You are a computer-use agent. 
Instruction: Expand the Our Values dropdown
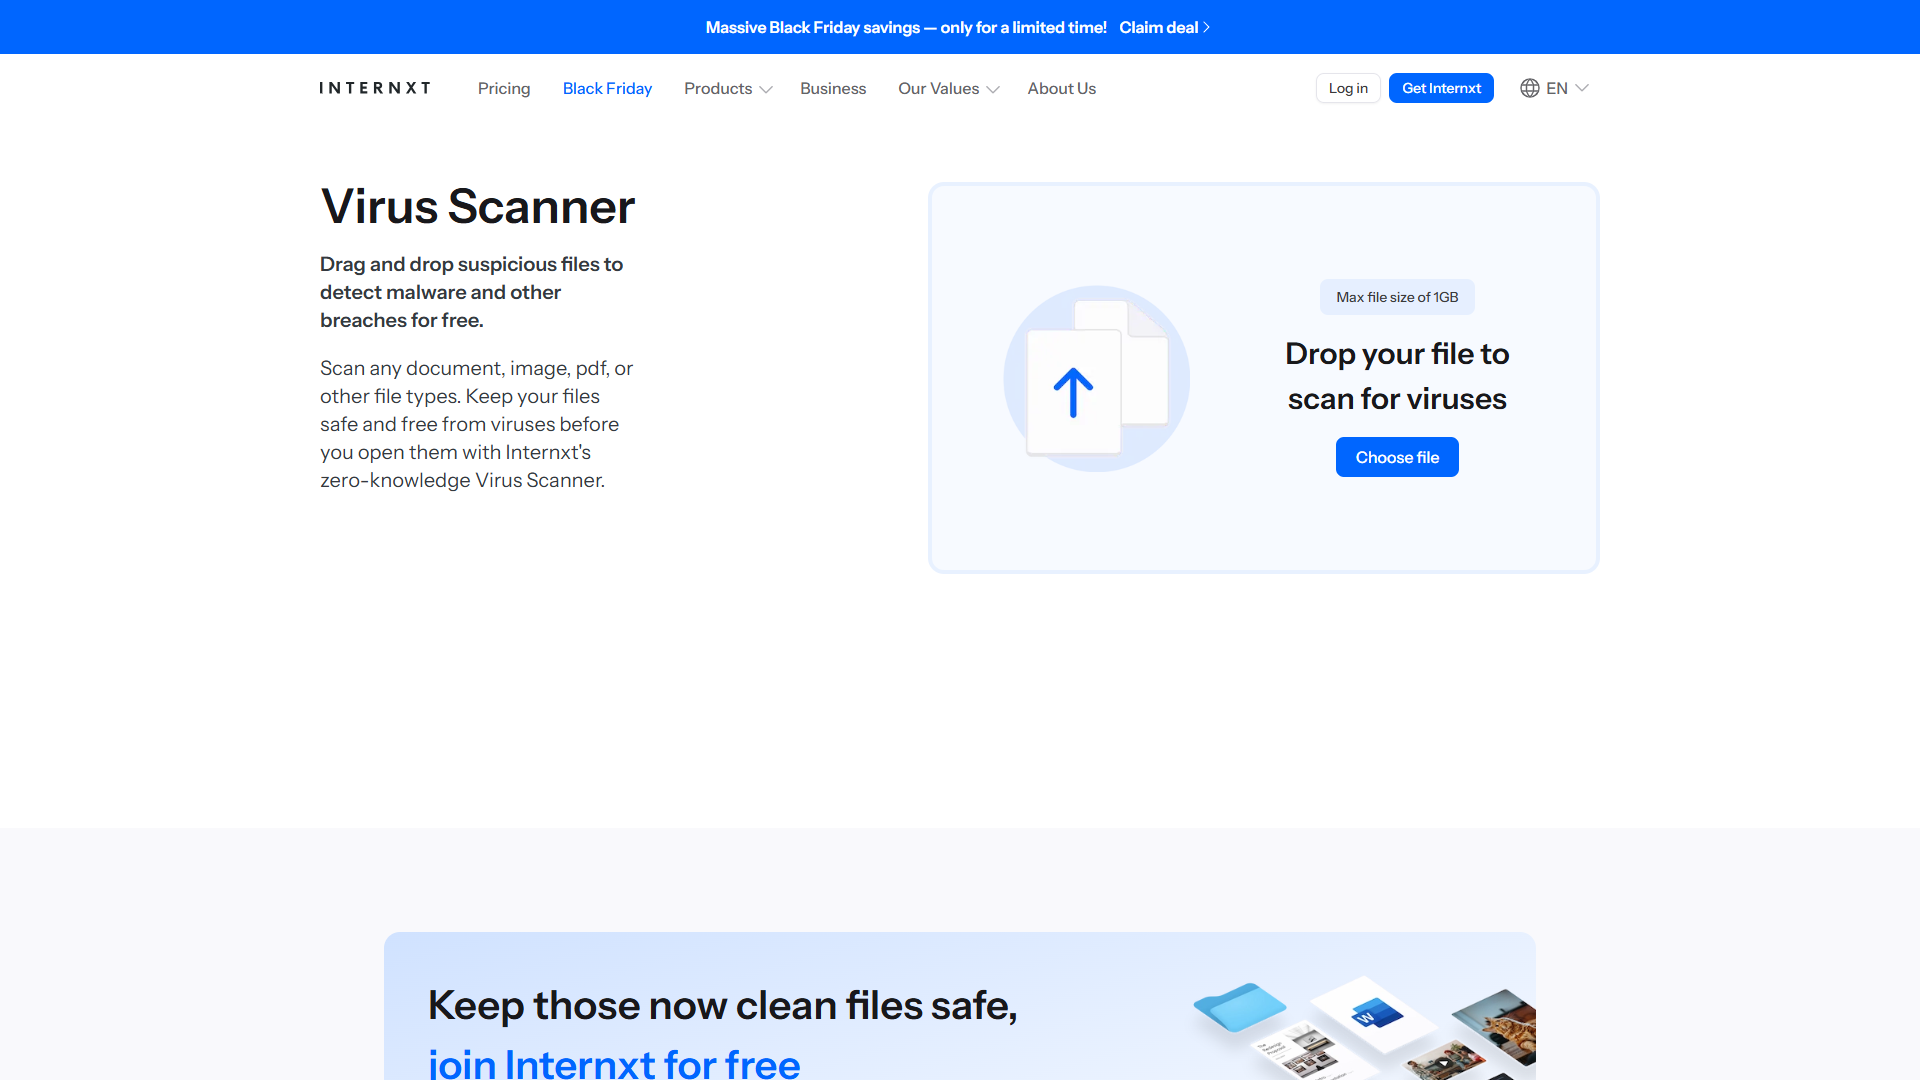pos(948,88)
